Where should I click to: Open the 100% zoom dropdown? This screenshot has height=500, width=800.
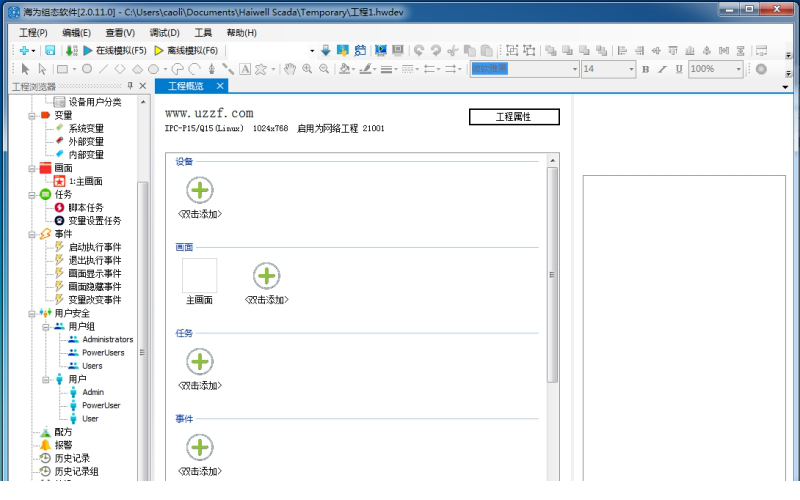[738, 69]
